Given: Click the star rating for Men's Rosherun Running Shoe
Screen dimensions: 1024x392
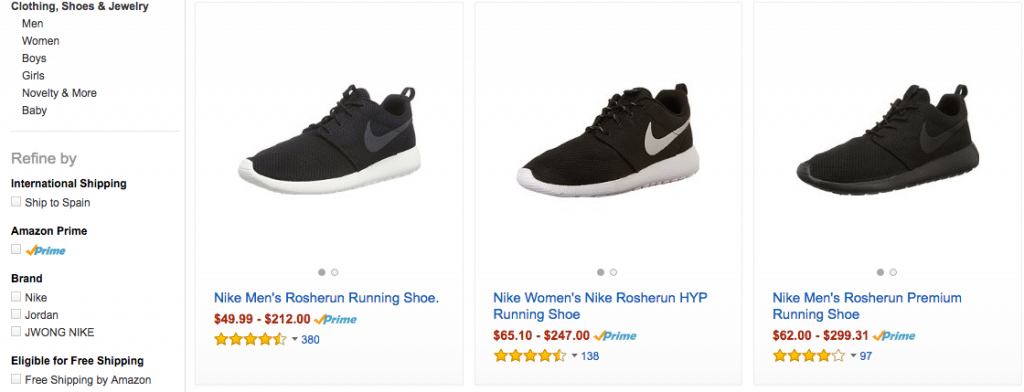Looking at the screenshot, I should (x=250, y=339).
